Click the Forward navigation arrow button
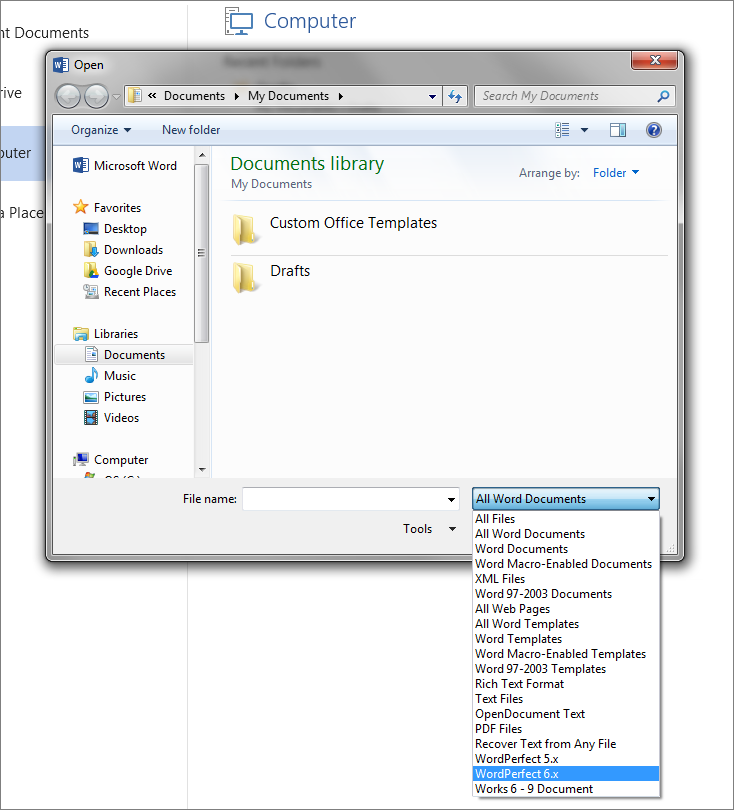The width and height of the screenshot is (734, 810). 96,96
